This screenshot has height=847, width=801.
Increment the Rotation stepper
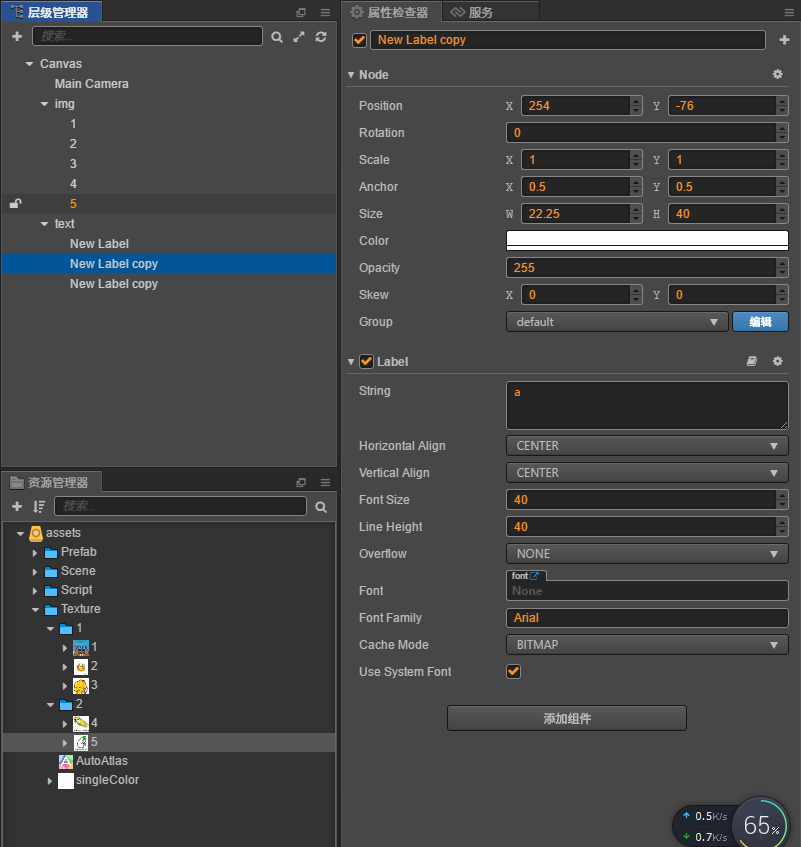tap(782, 128)
